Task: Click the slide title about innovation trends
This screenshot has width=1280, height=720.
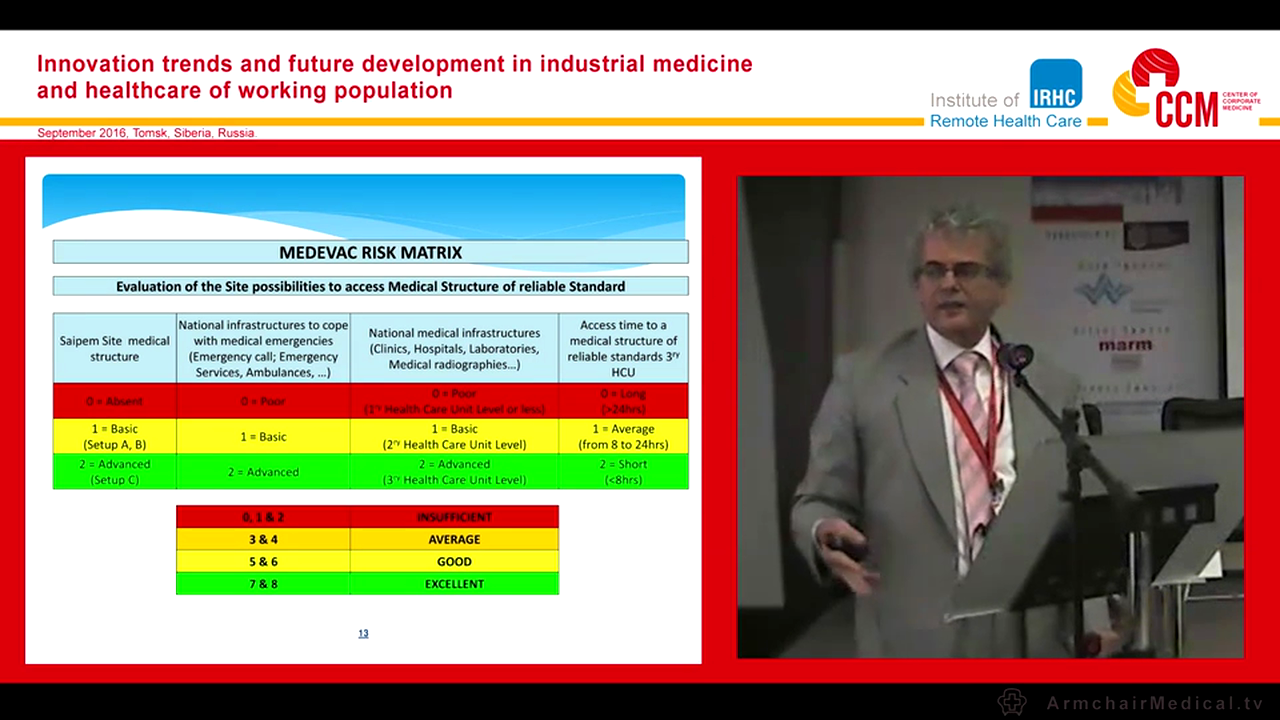Action: tap(394, 76)
